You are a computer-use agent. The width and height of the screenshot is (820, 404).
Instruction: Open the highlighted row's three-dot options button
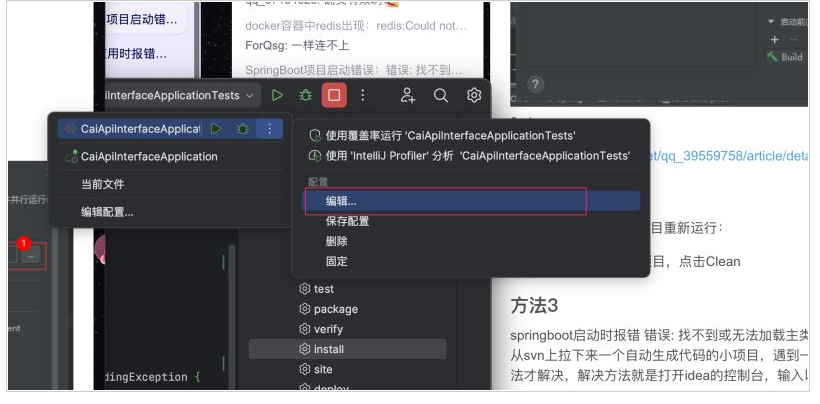pos(269,129)
